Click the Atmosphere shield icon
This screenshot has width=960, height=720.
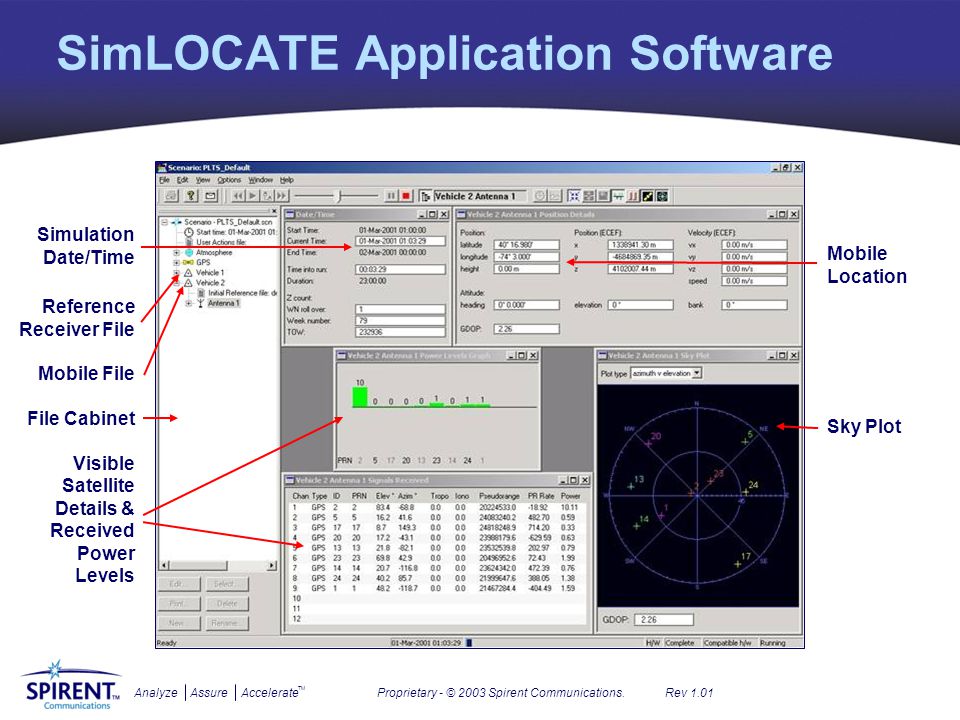189,252
